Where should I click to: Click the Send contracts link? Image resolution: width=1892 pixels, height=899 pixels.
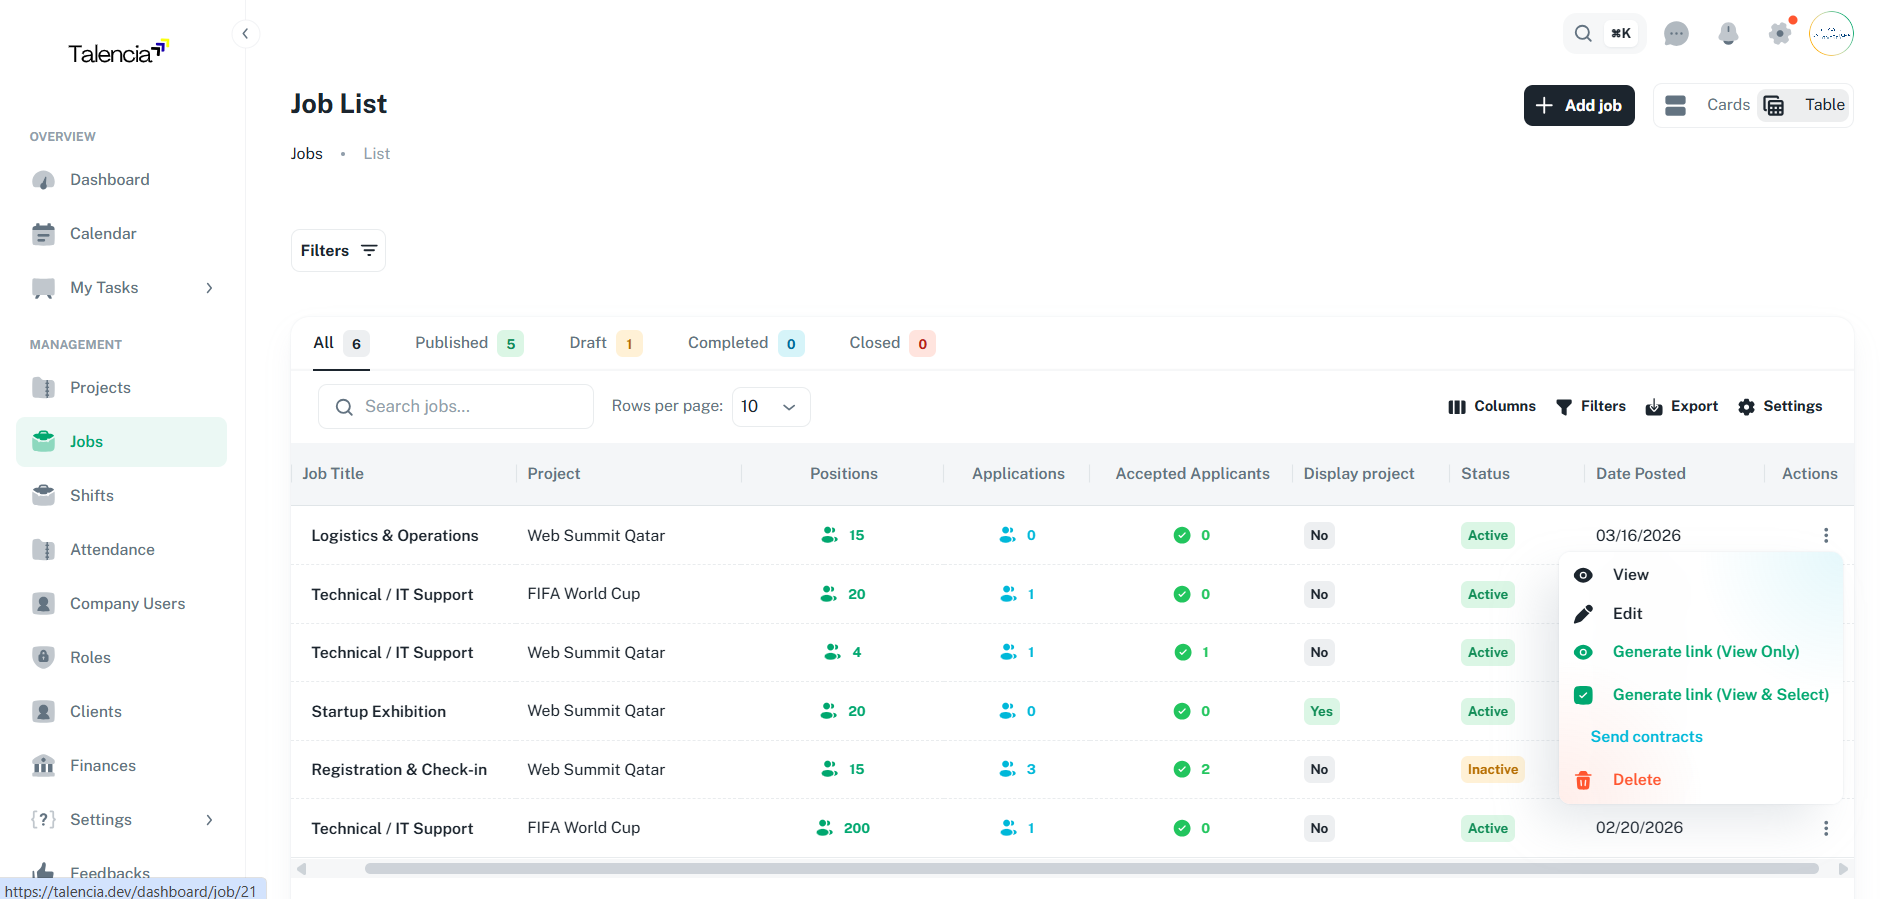pyautogui.click(x=1646, y=737)
